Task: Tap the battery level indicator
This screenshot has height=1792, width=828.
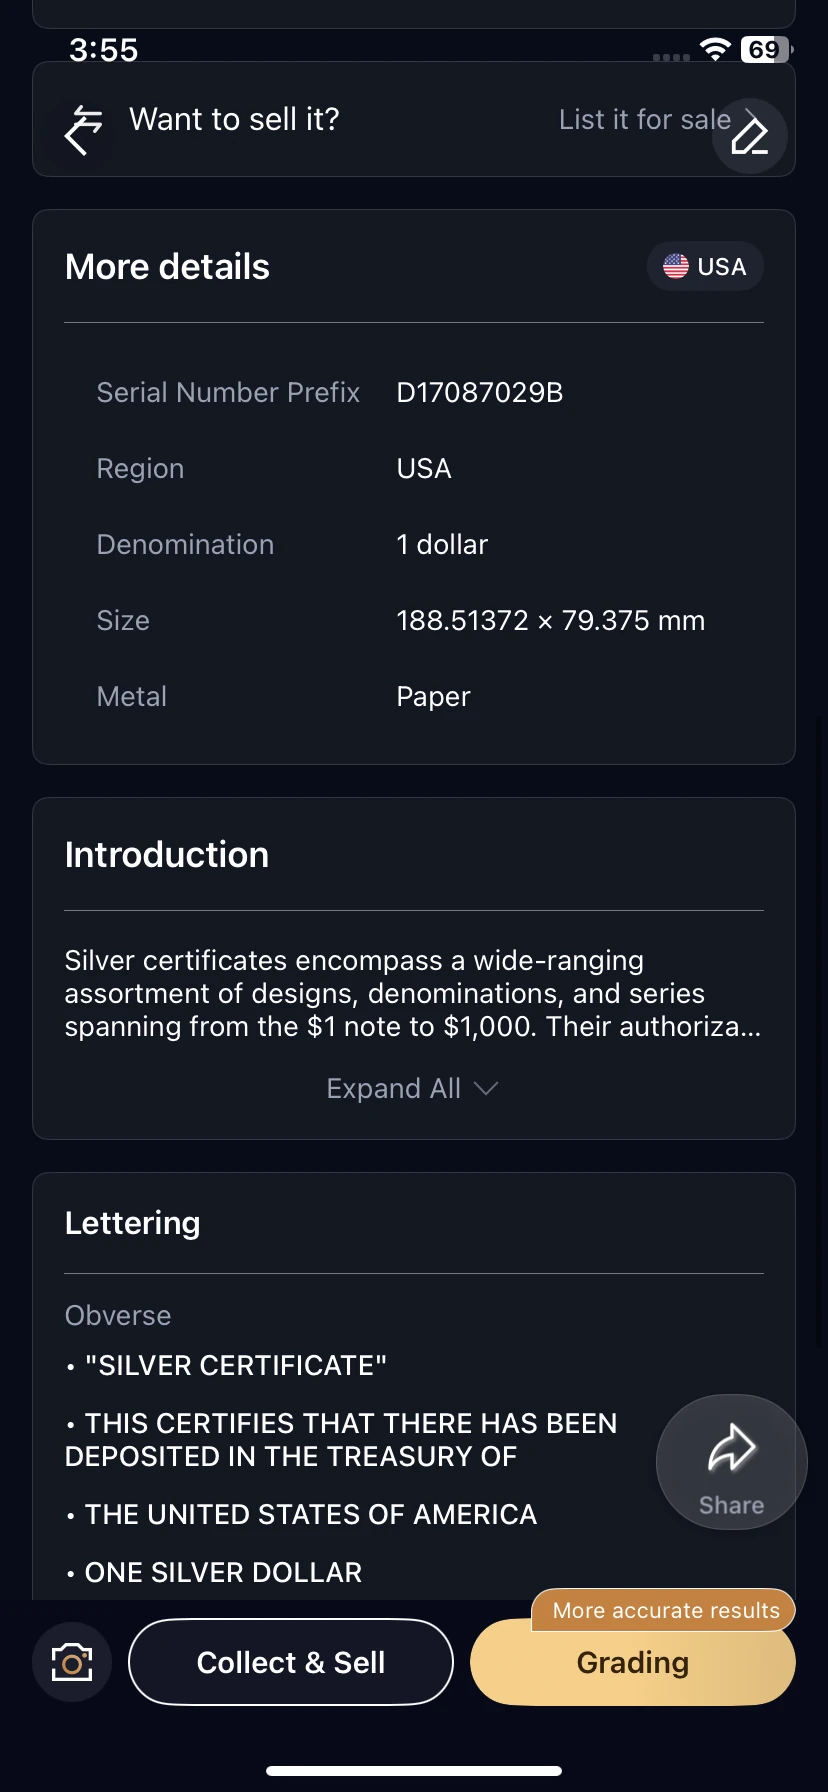Action: point(766,50)
